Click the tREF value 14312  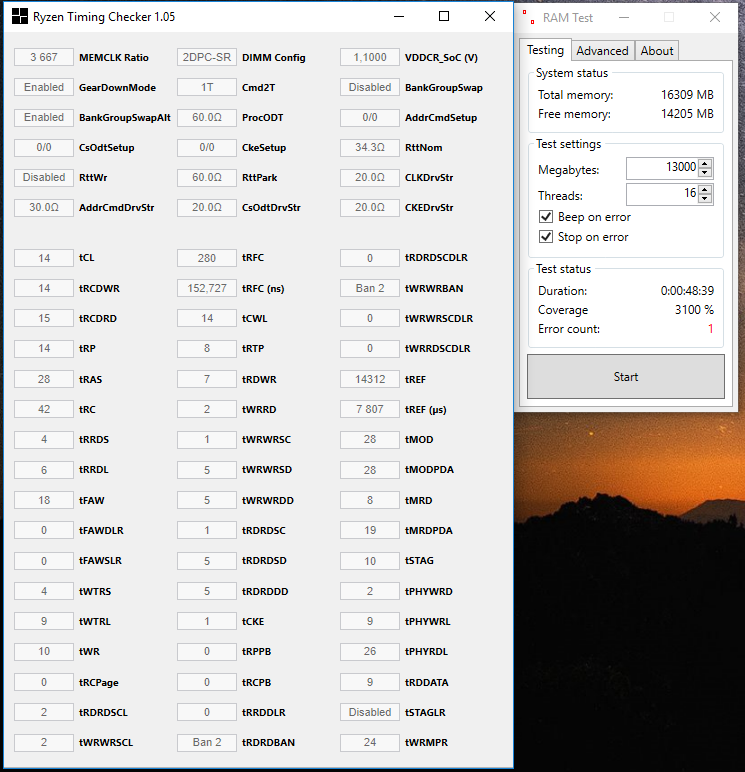pyautogui.click(x=370, y=379)
